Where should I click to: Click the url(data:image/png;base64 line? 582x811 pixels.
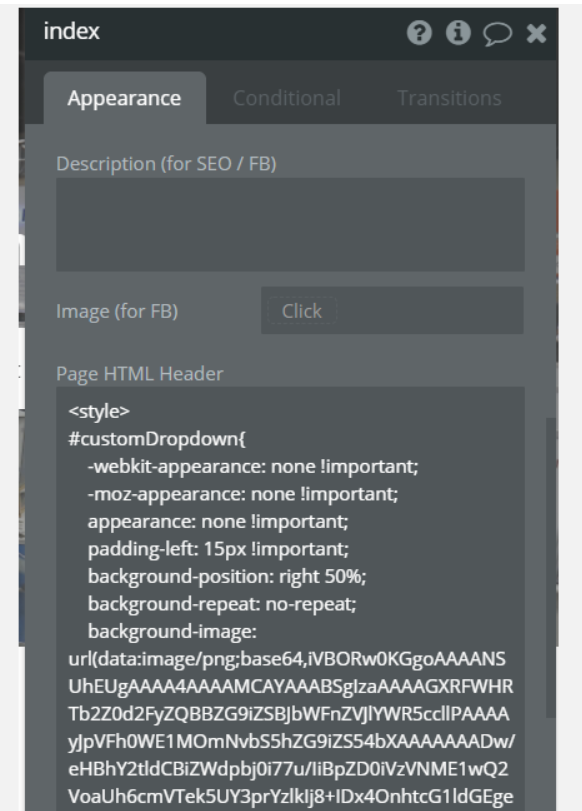pyautogui.click(x=287, y=659)
